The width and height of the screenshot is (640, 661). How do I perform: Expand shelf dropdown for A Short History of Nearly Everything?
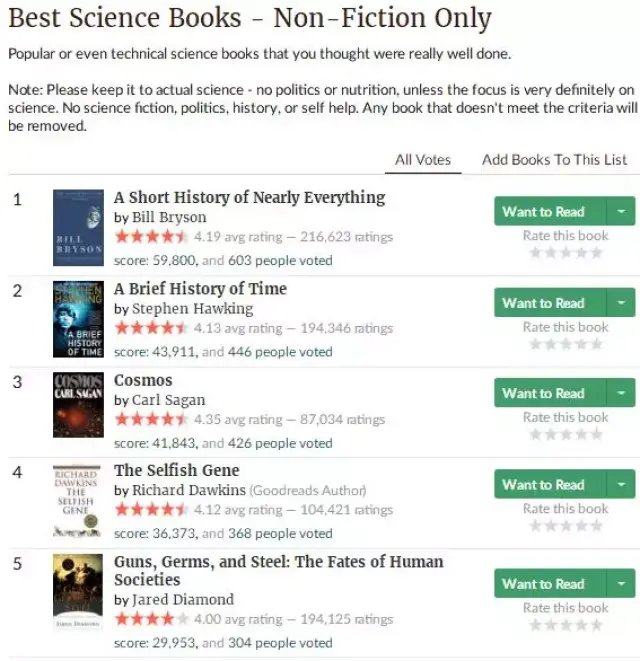point(622,212)
